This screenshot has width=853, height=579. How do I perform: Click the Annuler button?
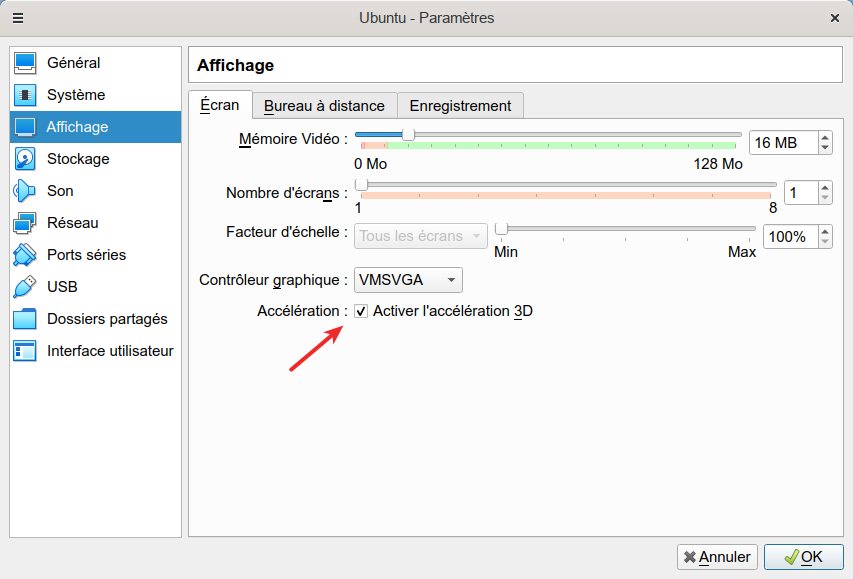point(717,557)
